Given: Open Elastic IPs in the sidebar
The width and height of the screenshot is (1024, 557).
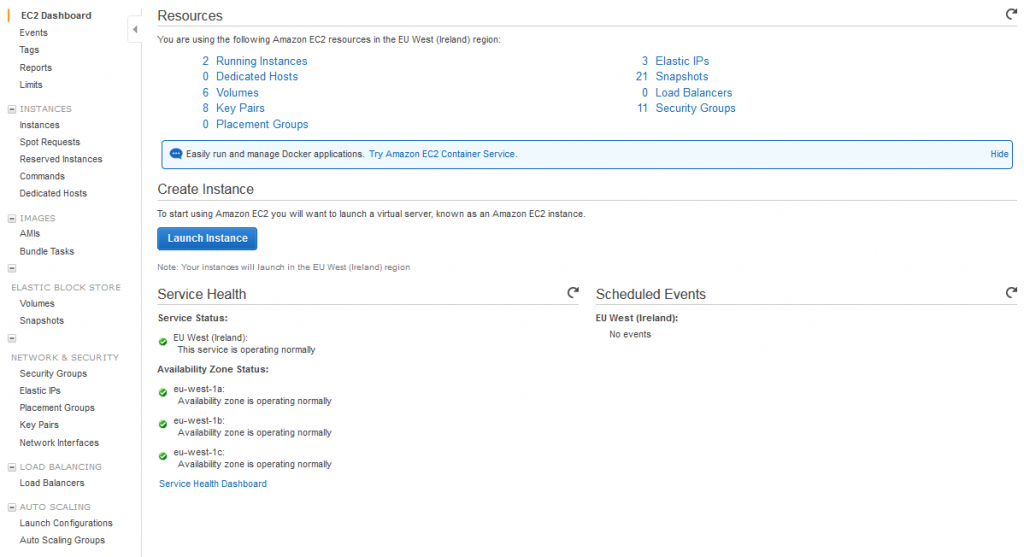Looking at the screenshot, I should coord(40,390).
